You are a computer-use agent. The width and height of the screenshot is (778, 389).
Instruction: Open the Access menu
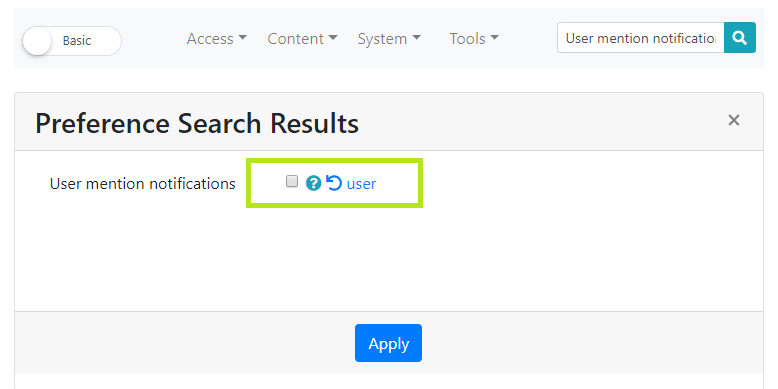pos(216,39)
